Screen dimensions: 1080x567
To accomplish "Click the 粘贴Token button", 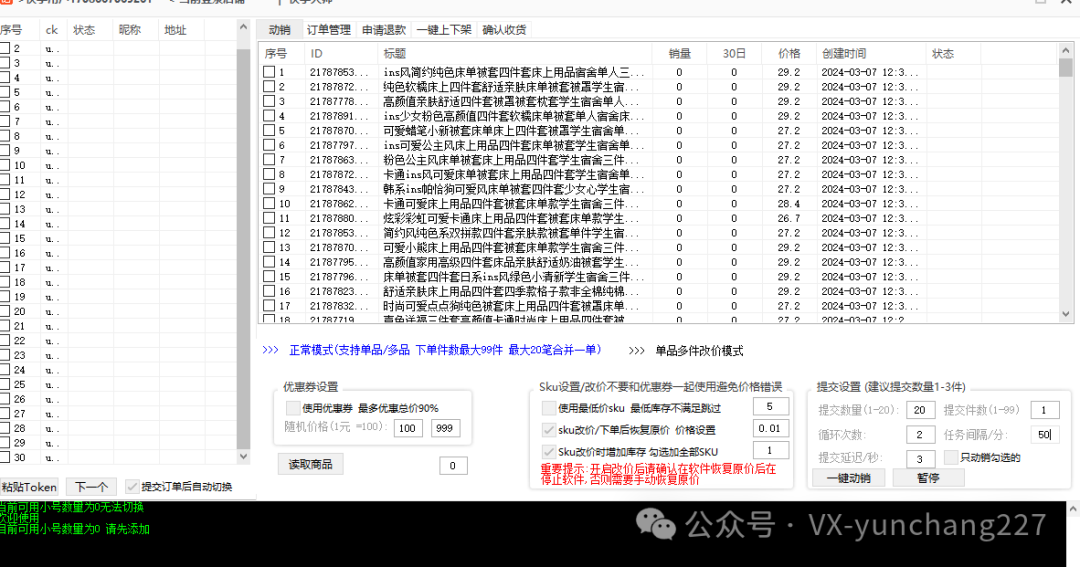I will tap(29, 487).
